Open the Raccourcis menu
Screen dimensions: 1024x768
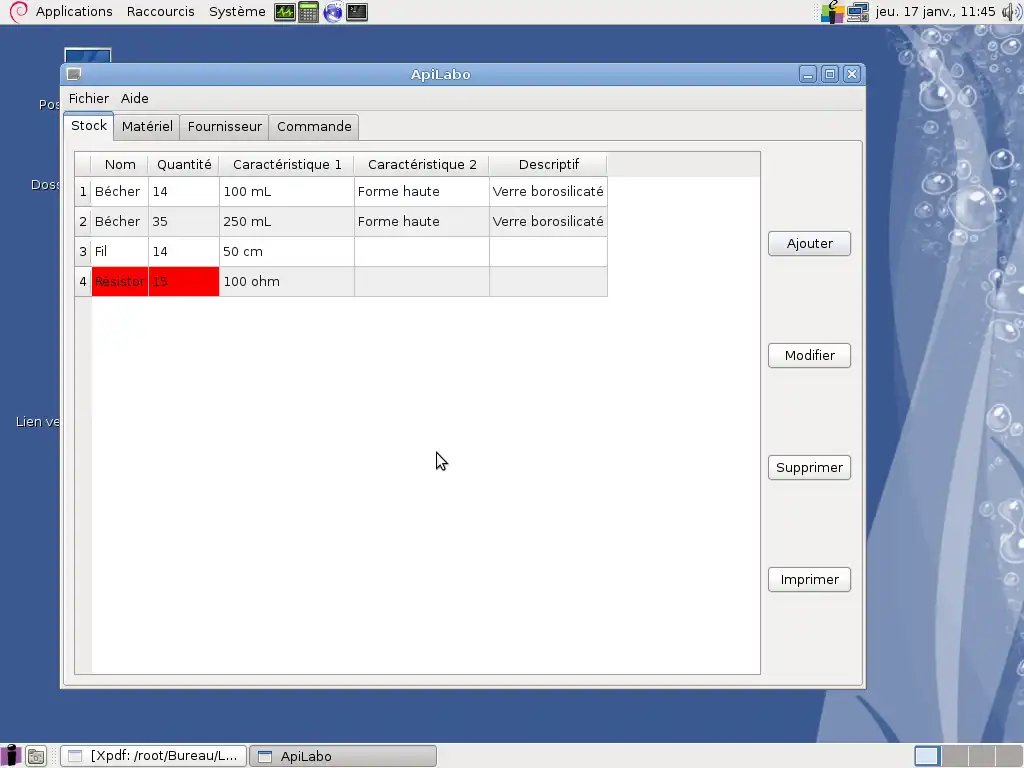(161, 12)
